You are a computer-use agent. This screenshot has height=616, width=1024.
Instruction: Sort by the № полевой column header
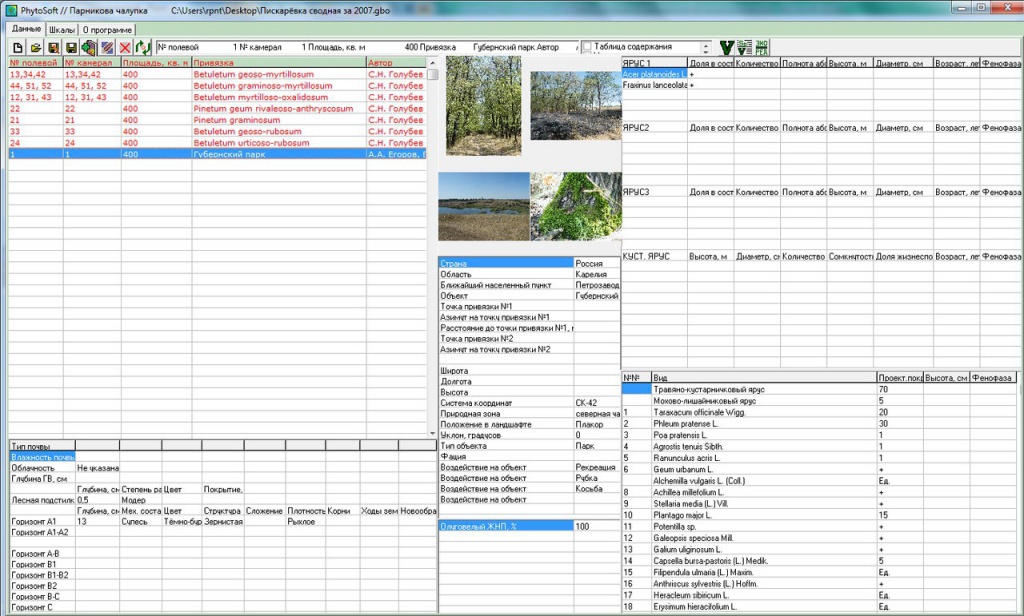35,63
